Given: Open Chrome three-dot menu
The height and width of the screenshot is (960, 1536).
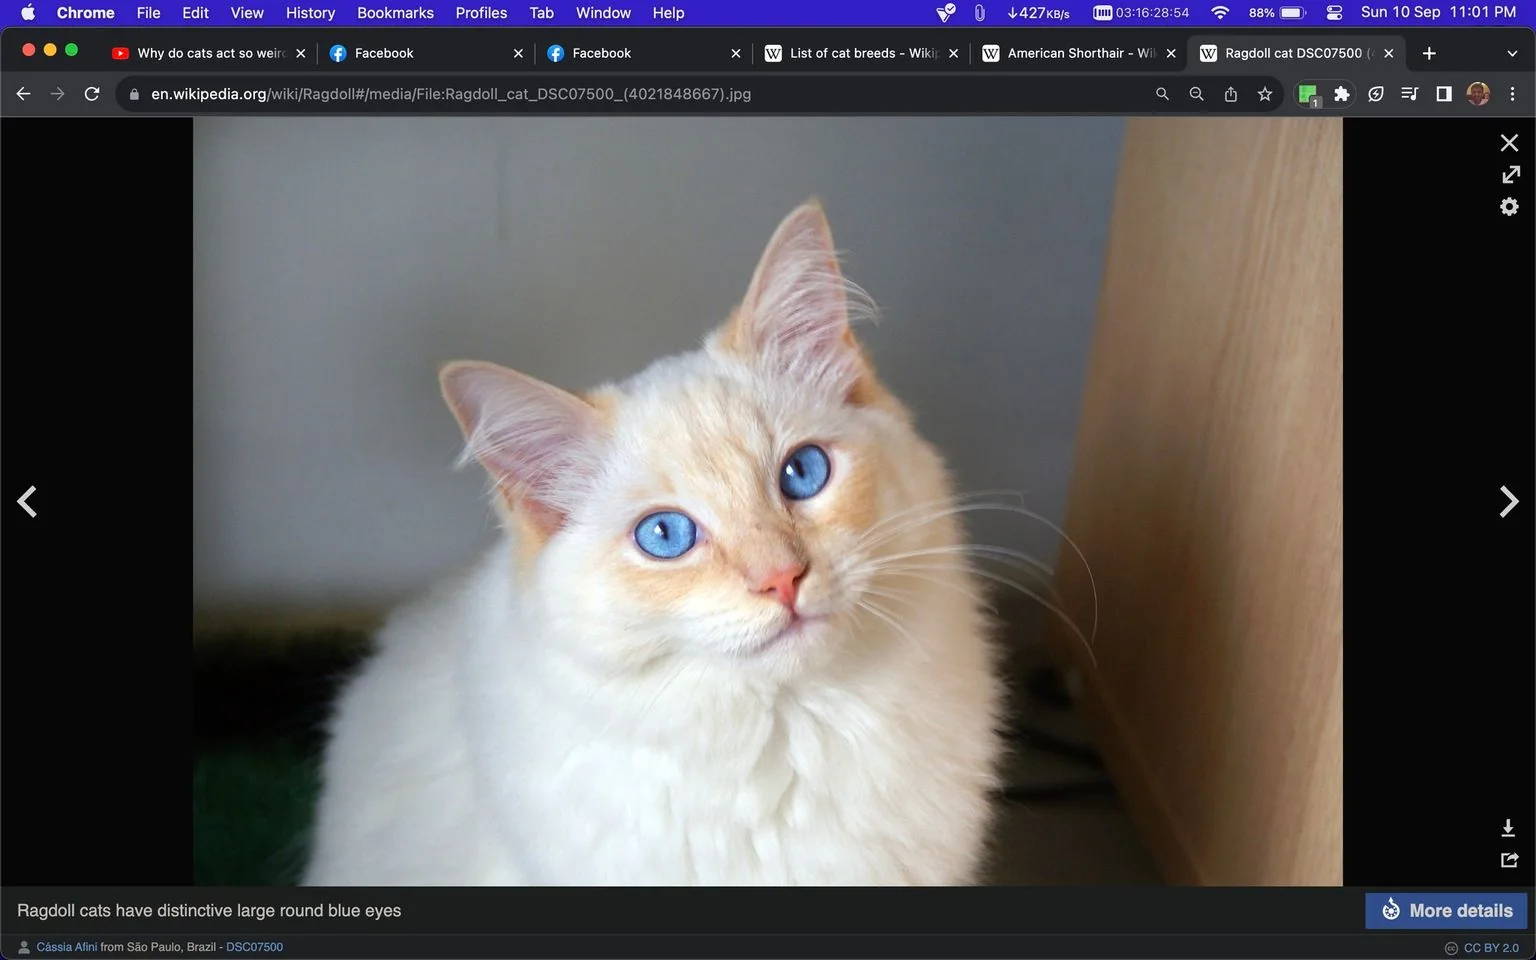Looking at the screenshot, I should click(1512, 94).
